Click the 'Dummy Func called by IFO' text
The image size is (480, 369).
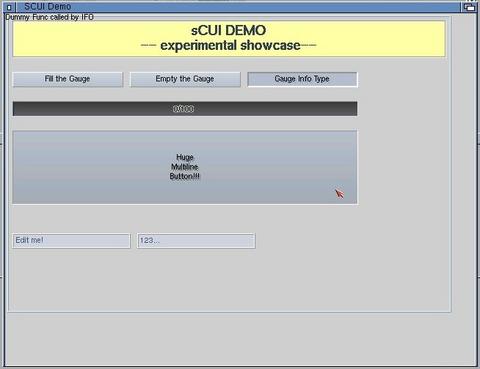coord(49,17)
